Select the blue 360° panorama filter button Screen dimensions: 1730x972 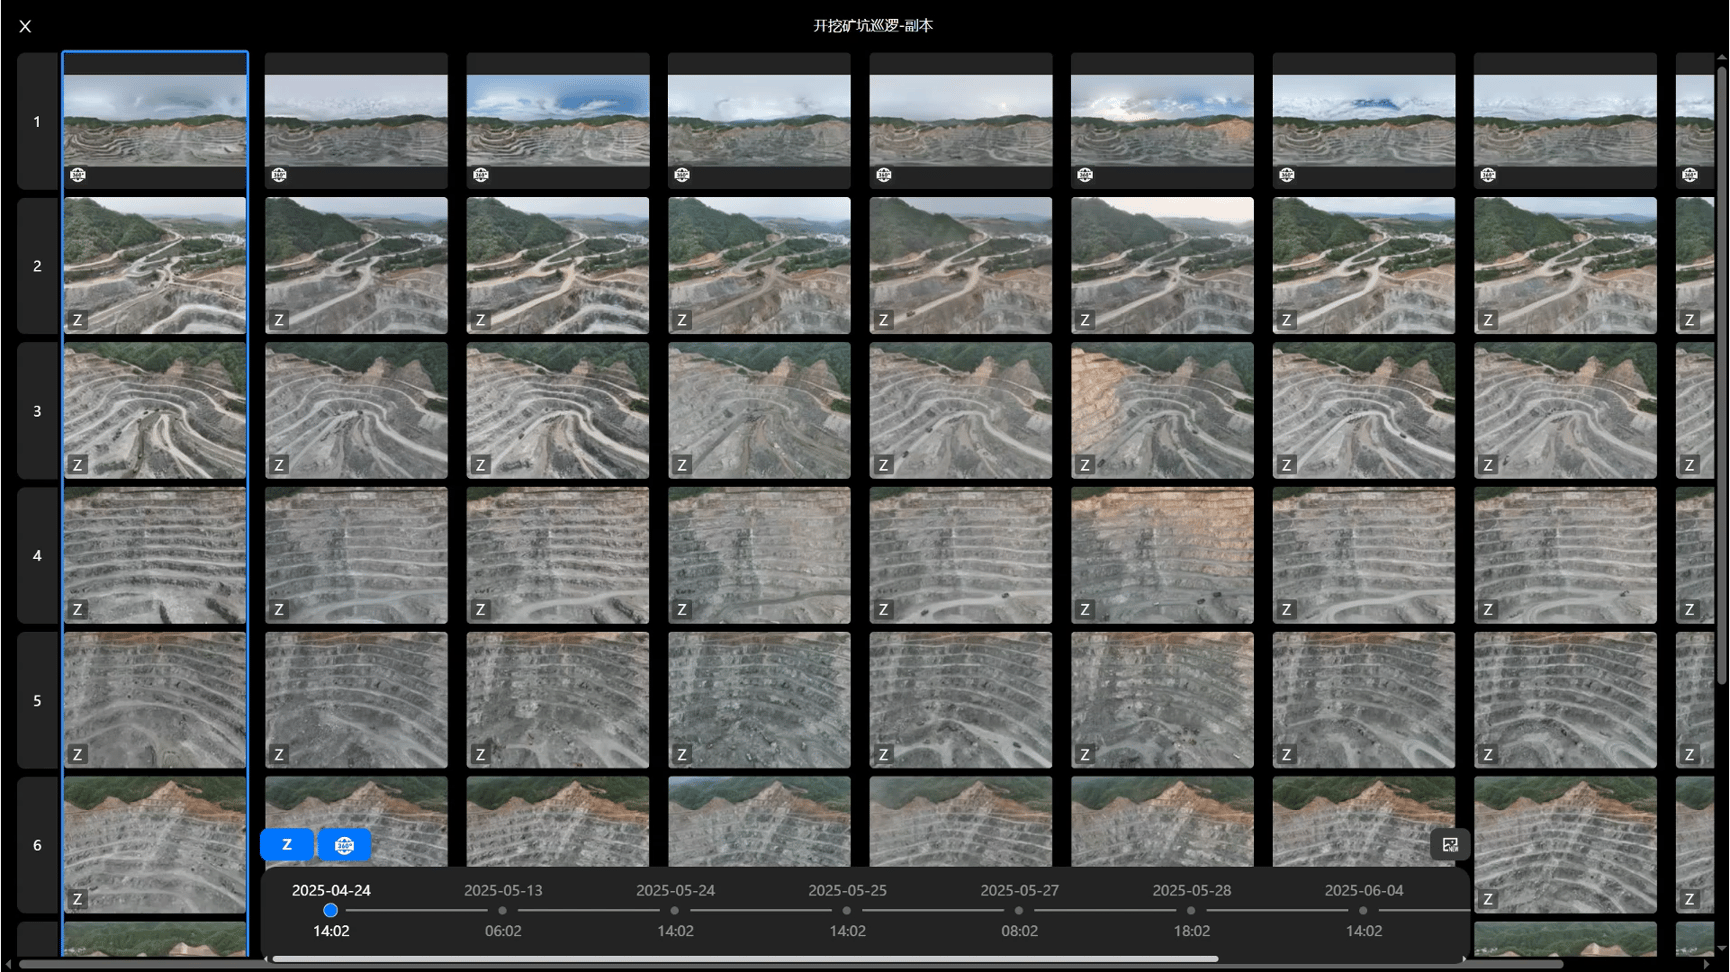345,844
